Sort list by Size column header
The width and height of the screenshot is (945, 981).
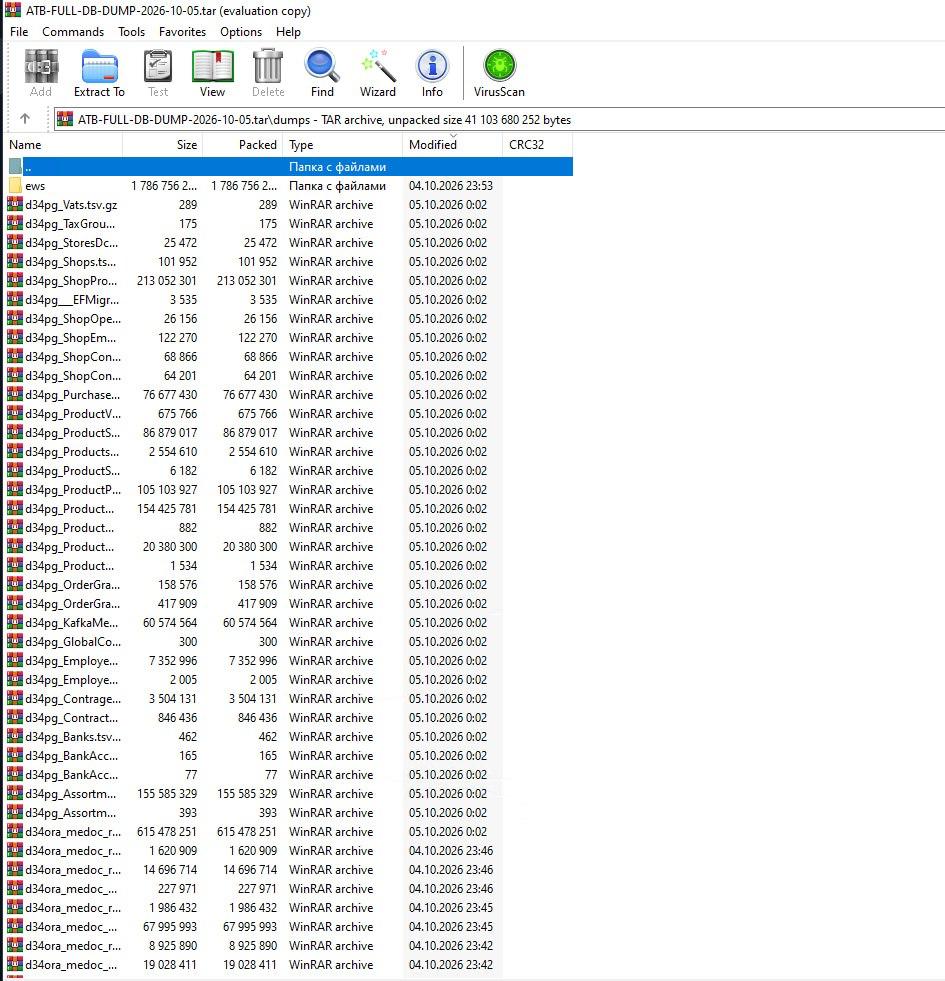click(163, 145)
